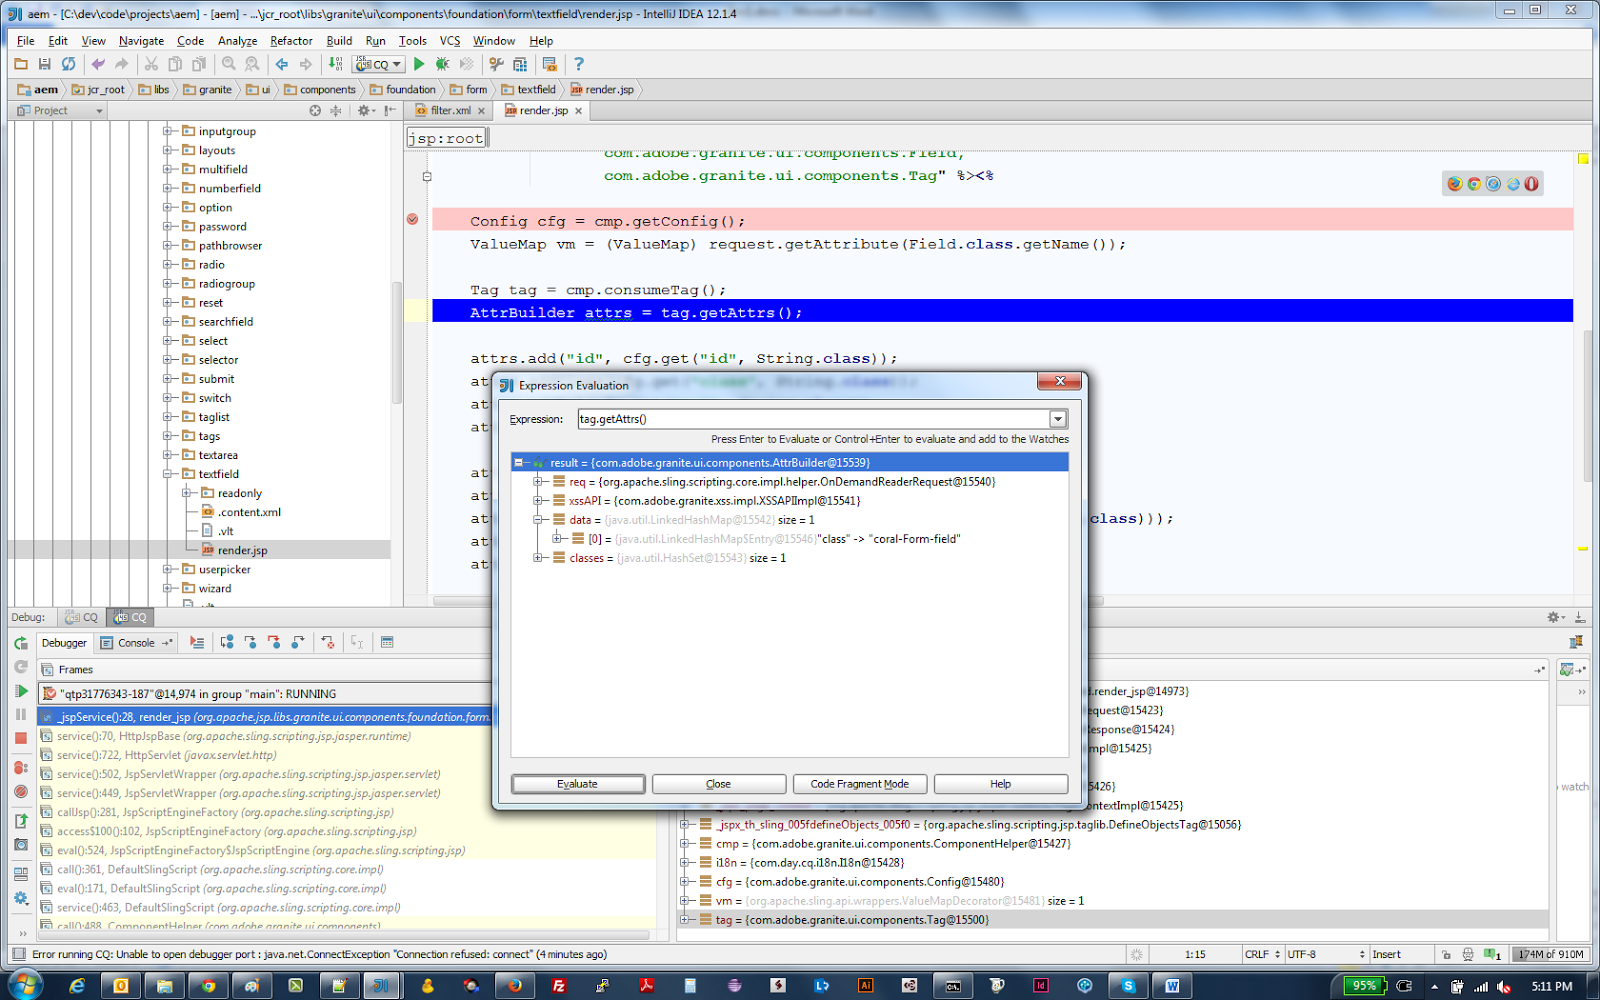
Task: Click View Breakpoints icon in debug sidebar
Action: point(21,768)
